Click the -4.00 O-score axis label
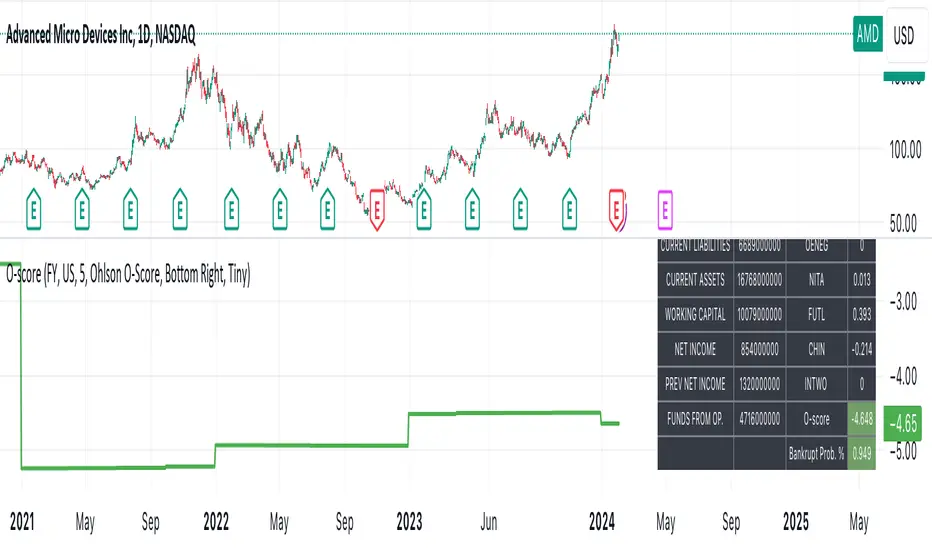 point(903,376)
